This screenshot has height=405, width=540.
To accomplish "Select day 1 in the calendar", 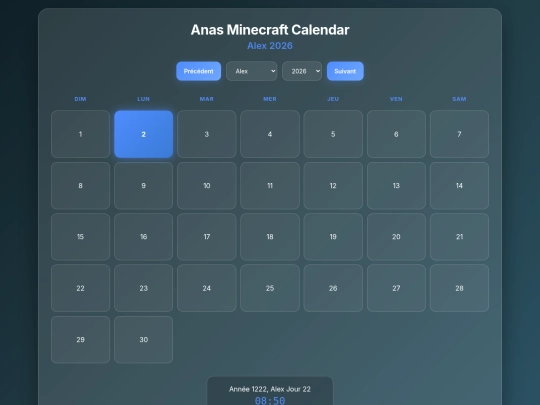I will click(x=81, y=134).
